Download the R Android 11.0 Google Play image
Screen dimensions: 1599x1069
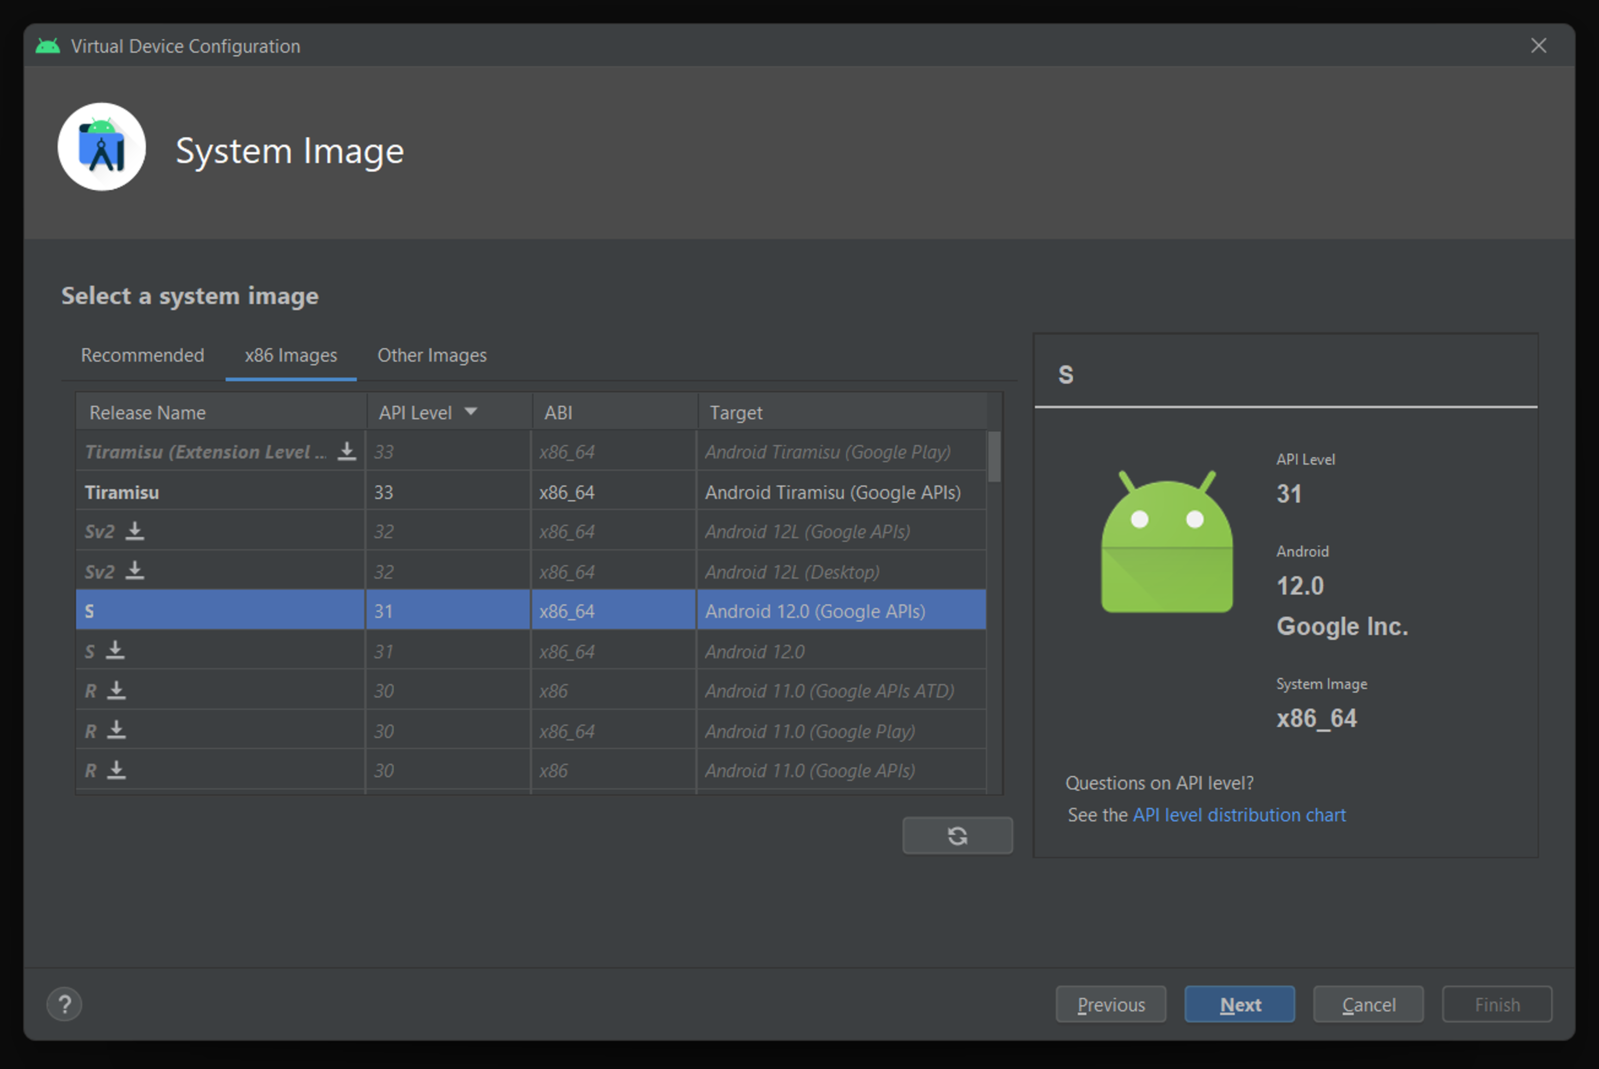click(116, 730)
